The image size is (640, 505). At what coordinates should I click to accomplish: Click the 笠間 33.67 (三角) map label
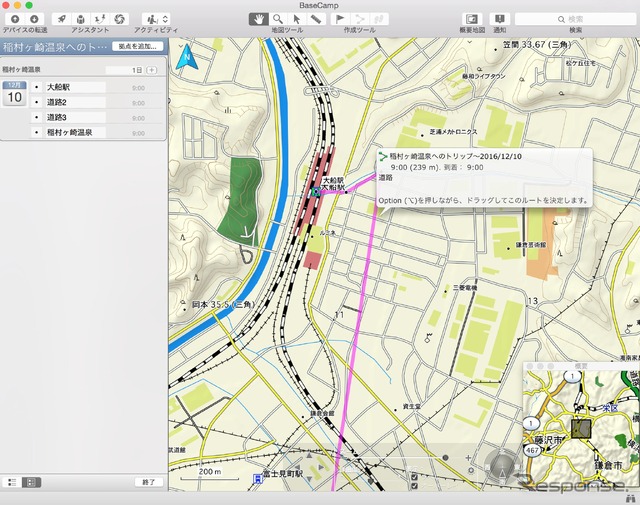tap(537, 44)
